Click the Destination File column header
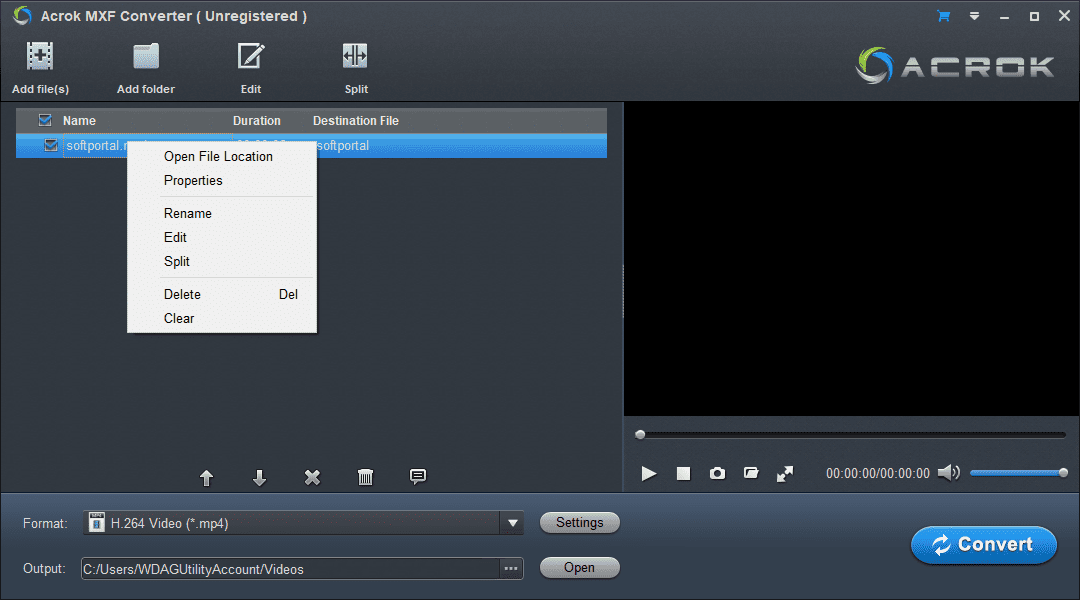This screenshot has height=600, width=1080. (x=355, y=121)
